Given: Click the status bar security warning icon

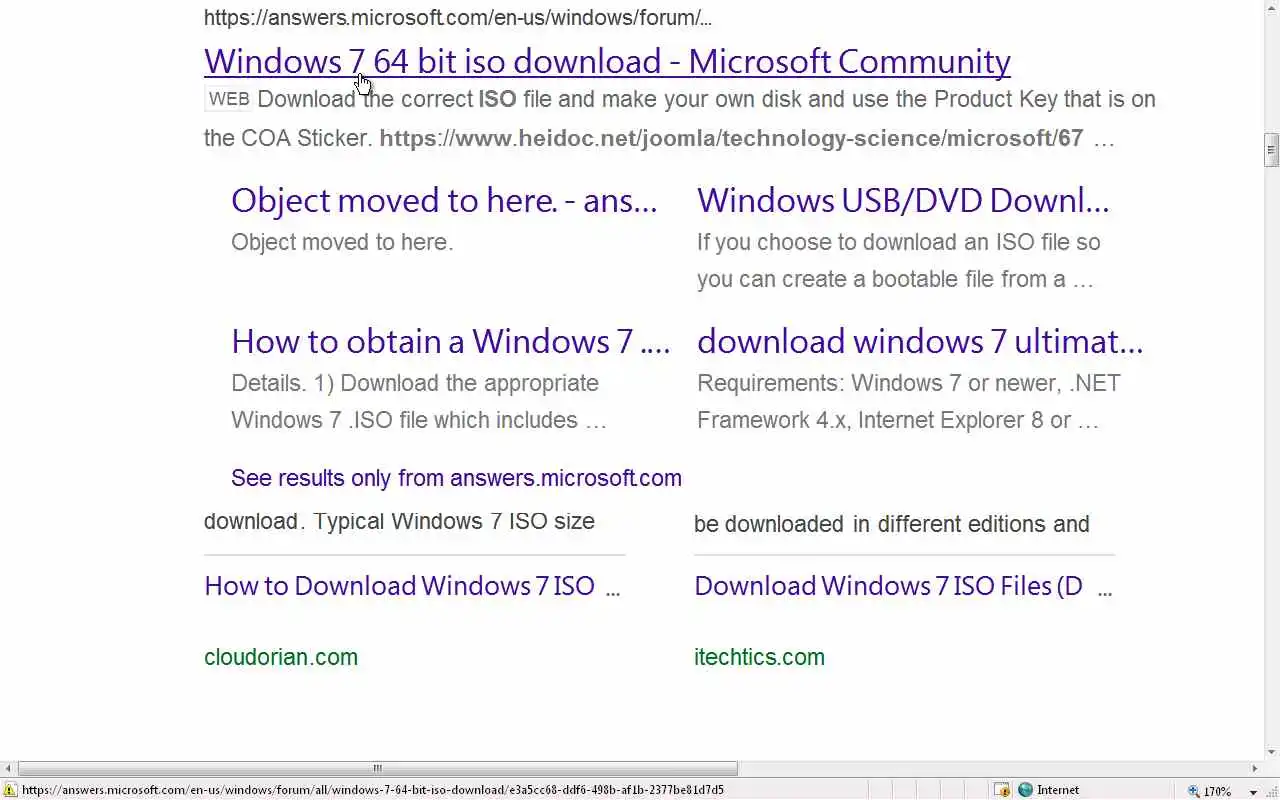Looking at the screenshot, I should click(x=9, y=790).
